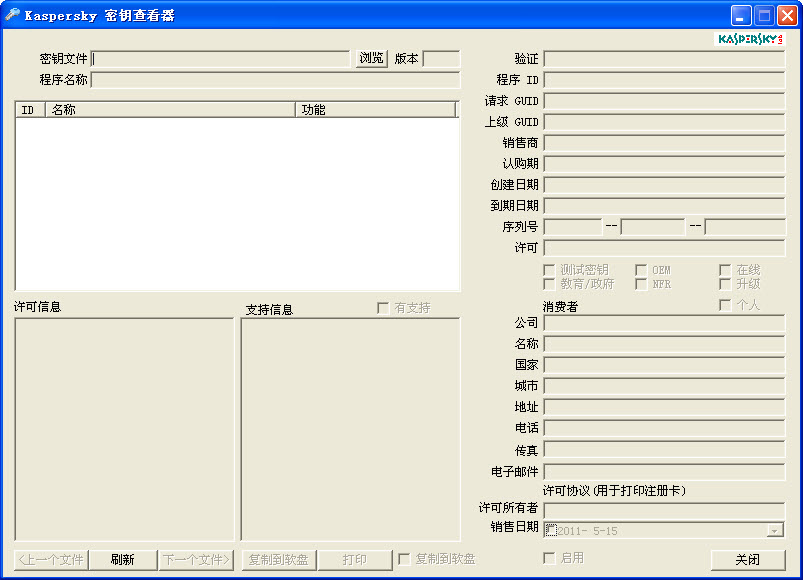Click the first 序列号 segment field
This screenshot has width=803, height=580.
(x=573, y=227)
